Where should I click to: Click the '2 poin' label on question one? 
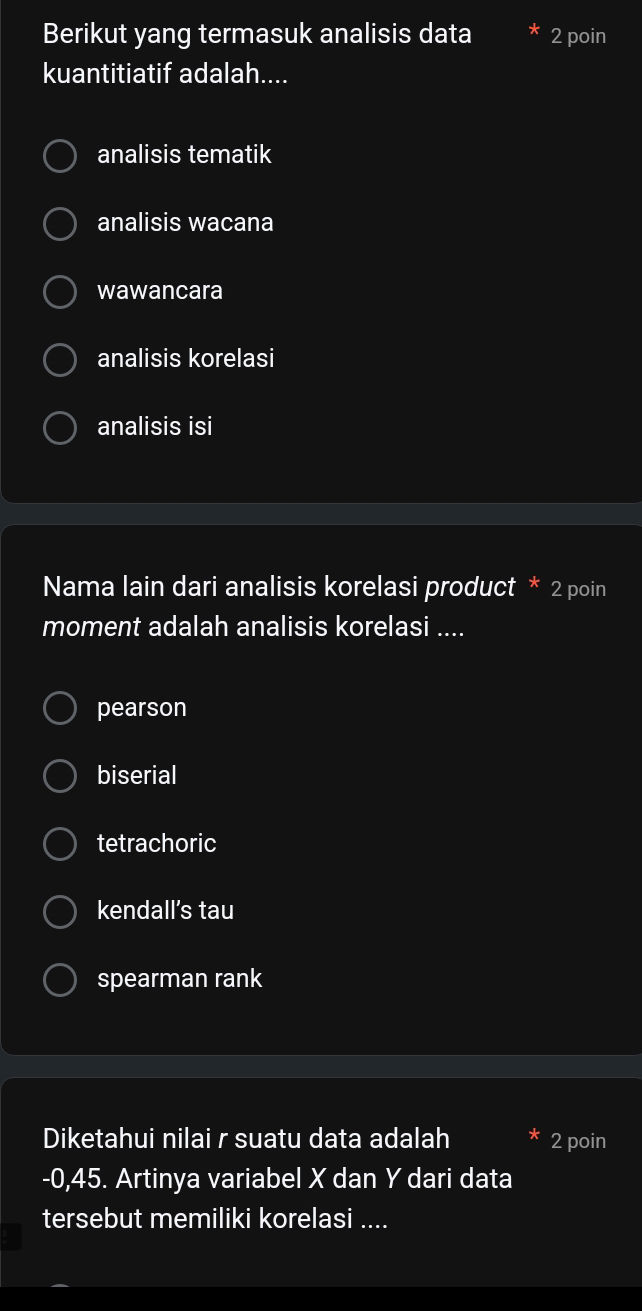click(x=578, y=36)
